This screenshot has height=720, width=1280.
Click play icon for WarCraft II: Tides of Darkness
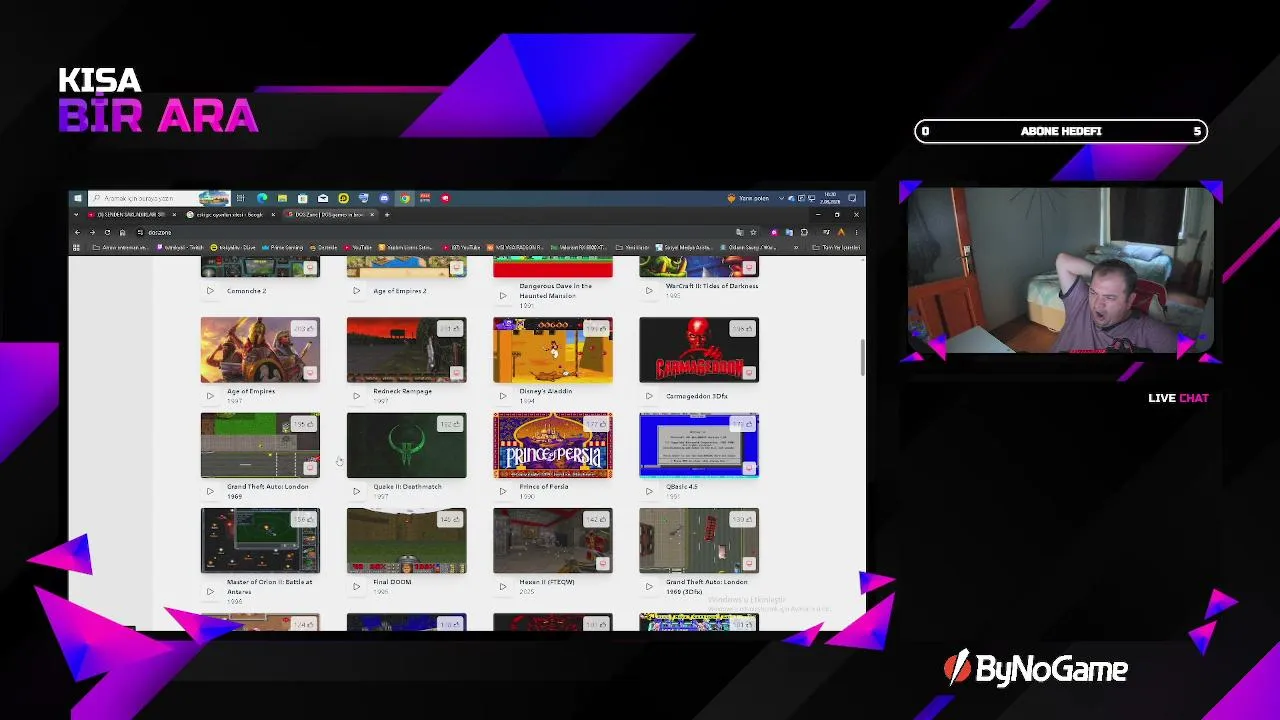point(649,291)
